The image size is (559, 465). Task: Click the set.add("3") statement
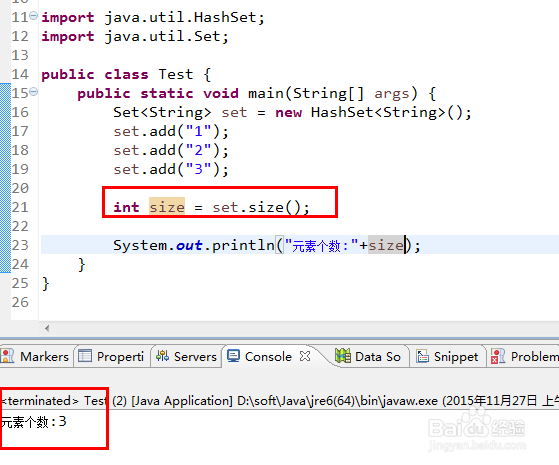171,169
